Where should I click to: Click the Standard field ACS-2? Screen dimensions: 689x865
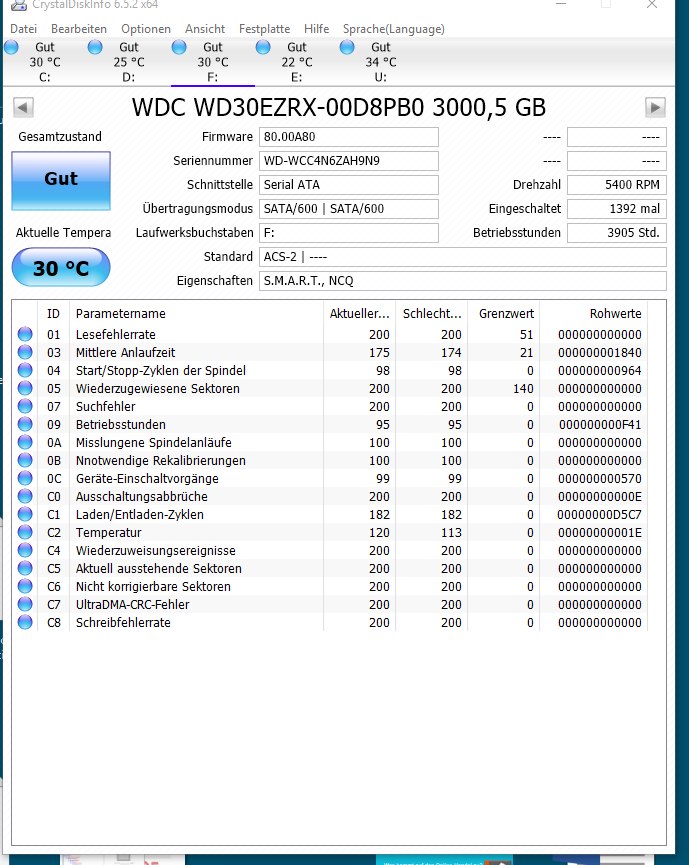(x=462, y=257)
